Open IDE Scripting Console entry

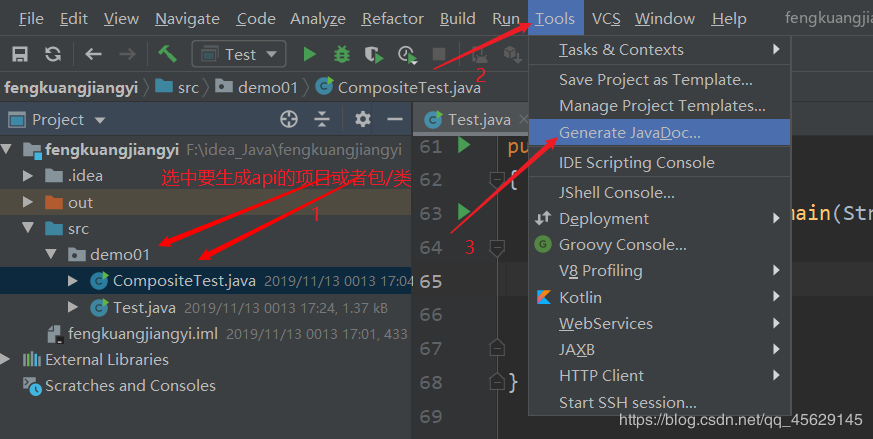point(659,163)
